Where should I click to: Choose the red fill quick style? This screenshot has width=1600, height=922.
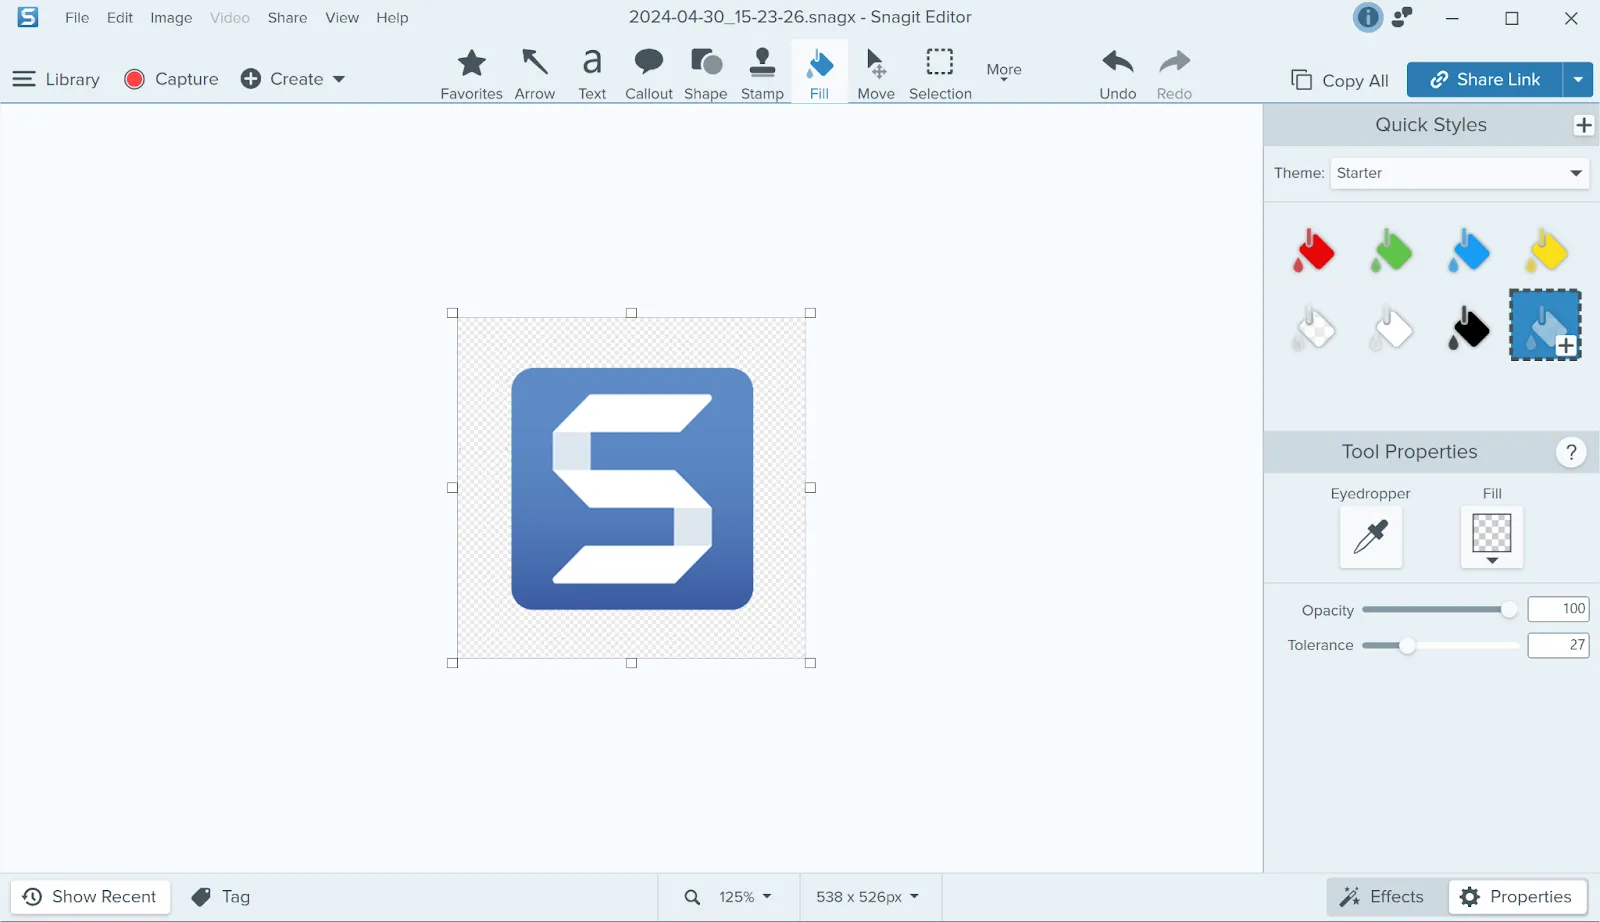1313,251
